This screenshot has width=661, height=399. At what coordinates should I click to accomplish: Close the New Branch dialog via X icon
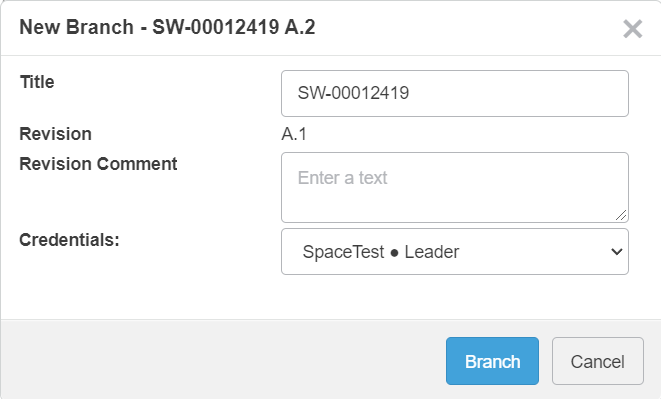coord(632,29)
